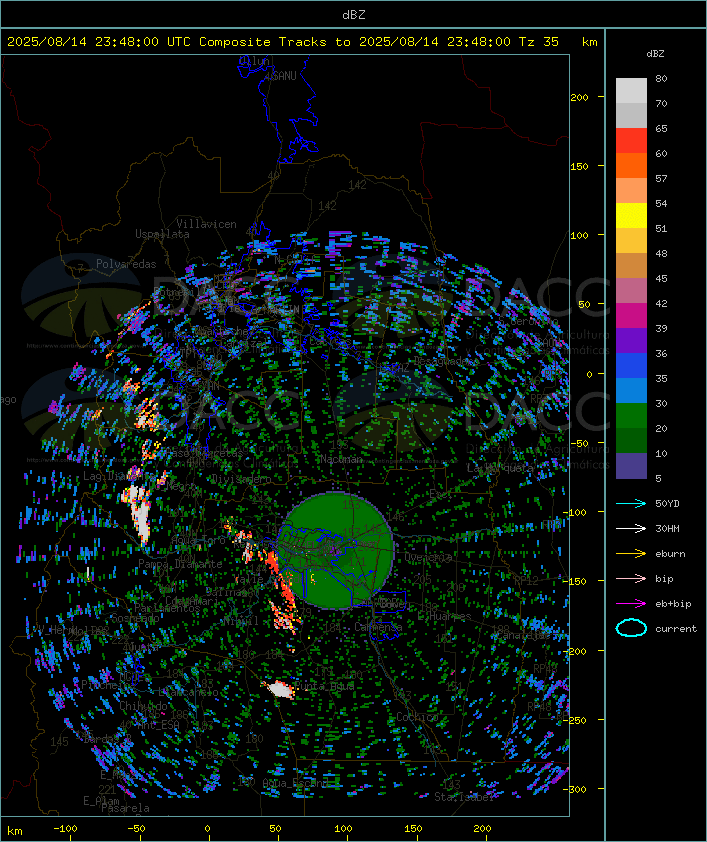Image resolution: width=707 pixels, height=842 pixels.
Task: Click the 80 value on the color scale
Action: click(661, 78)
